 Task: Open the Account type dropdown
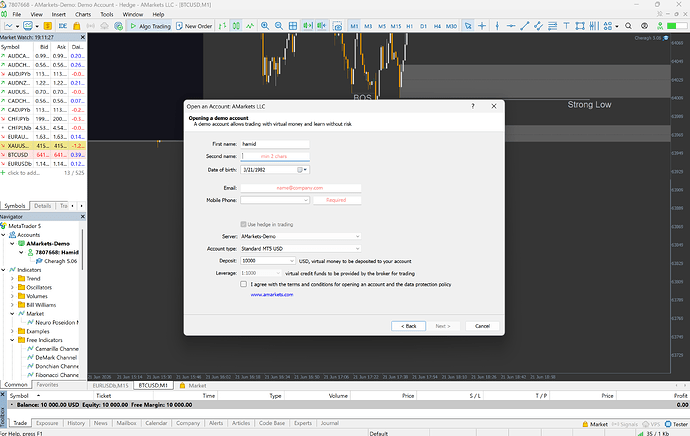(x=301, y=249)
